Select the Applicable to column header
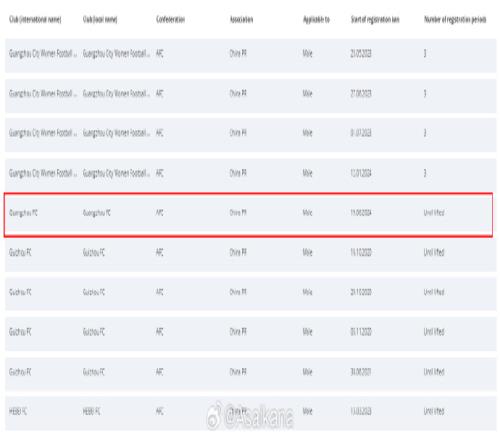The height and width of the screenshot is (440, 500). point(316,20)
